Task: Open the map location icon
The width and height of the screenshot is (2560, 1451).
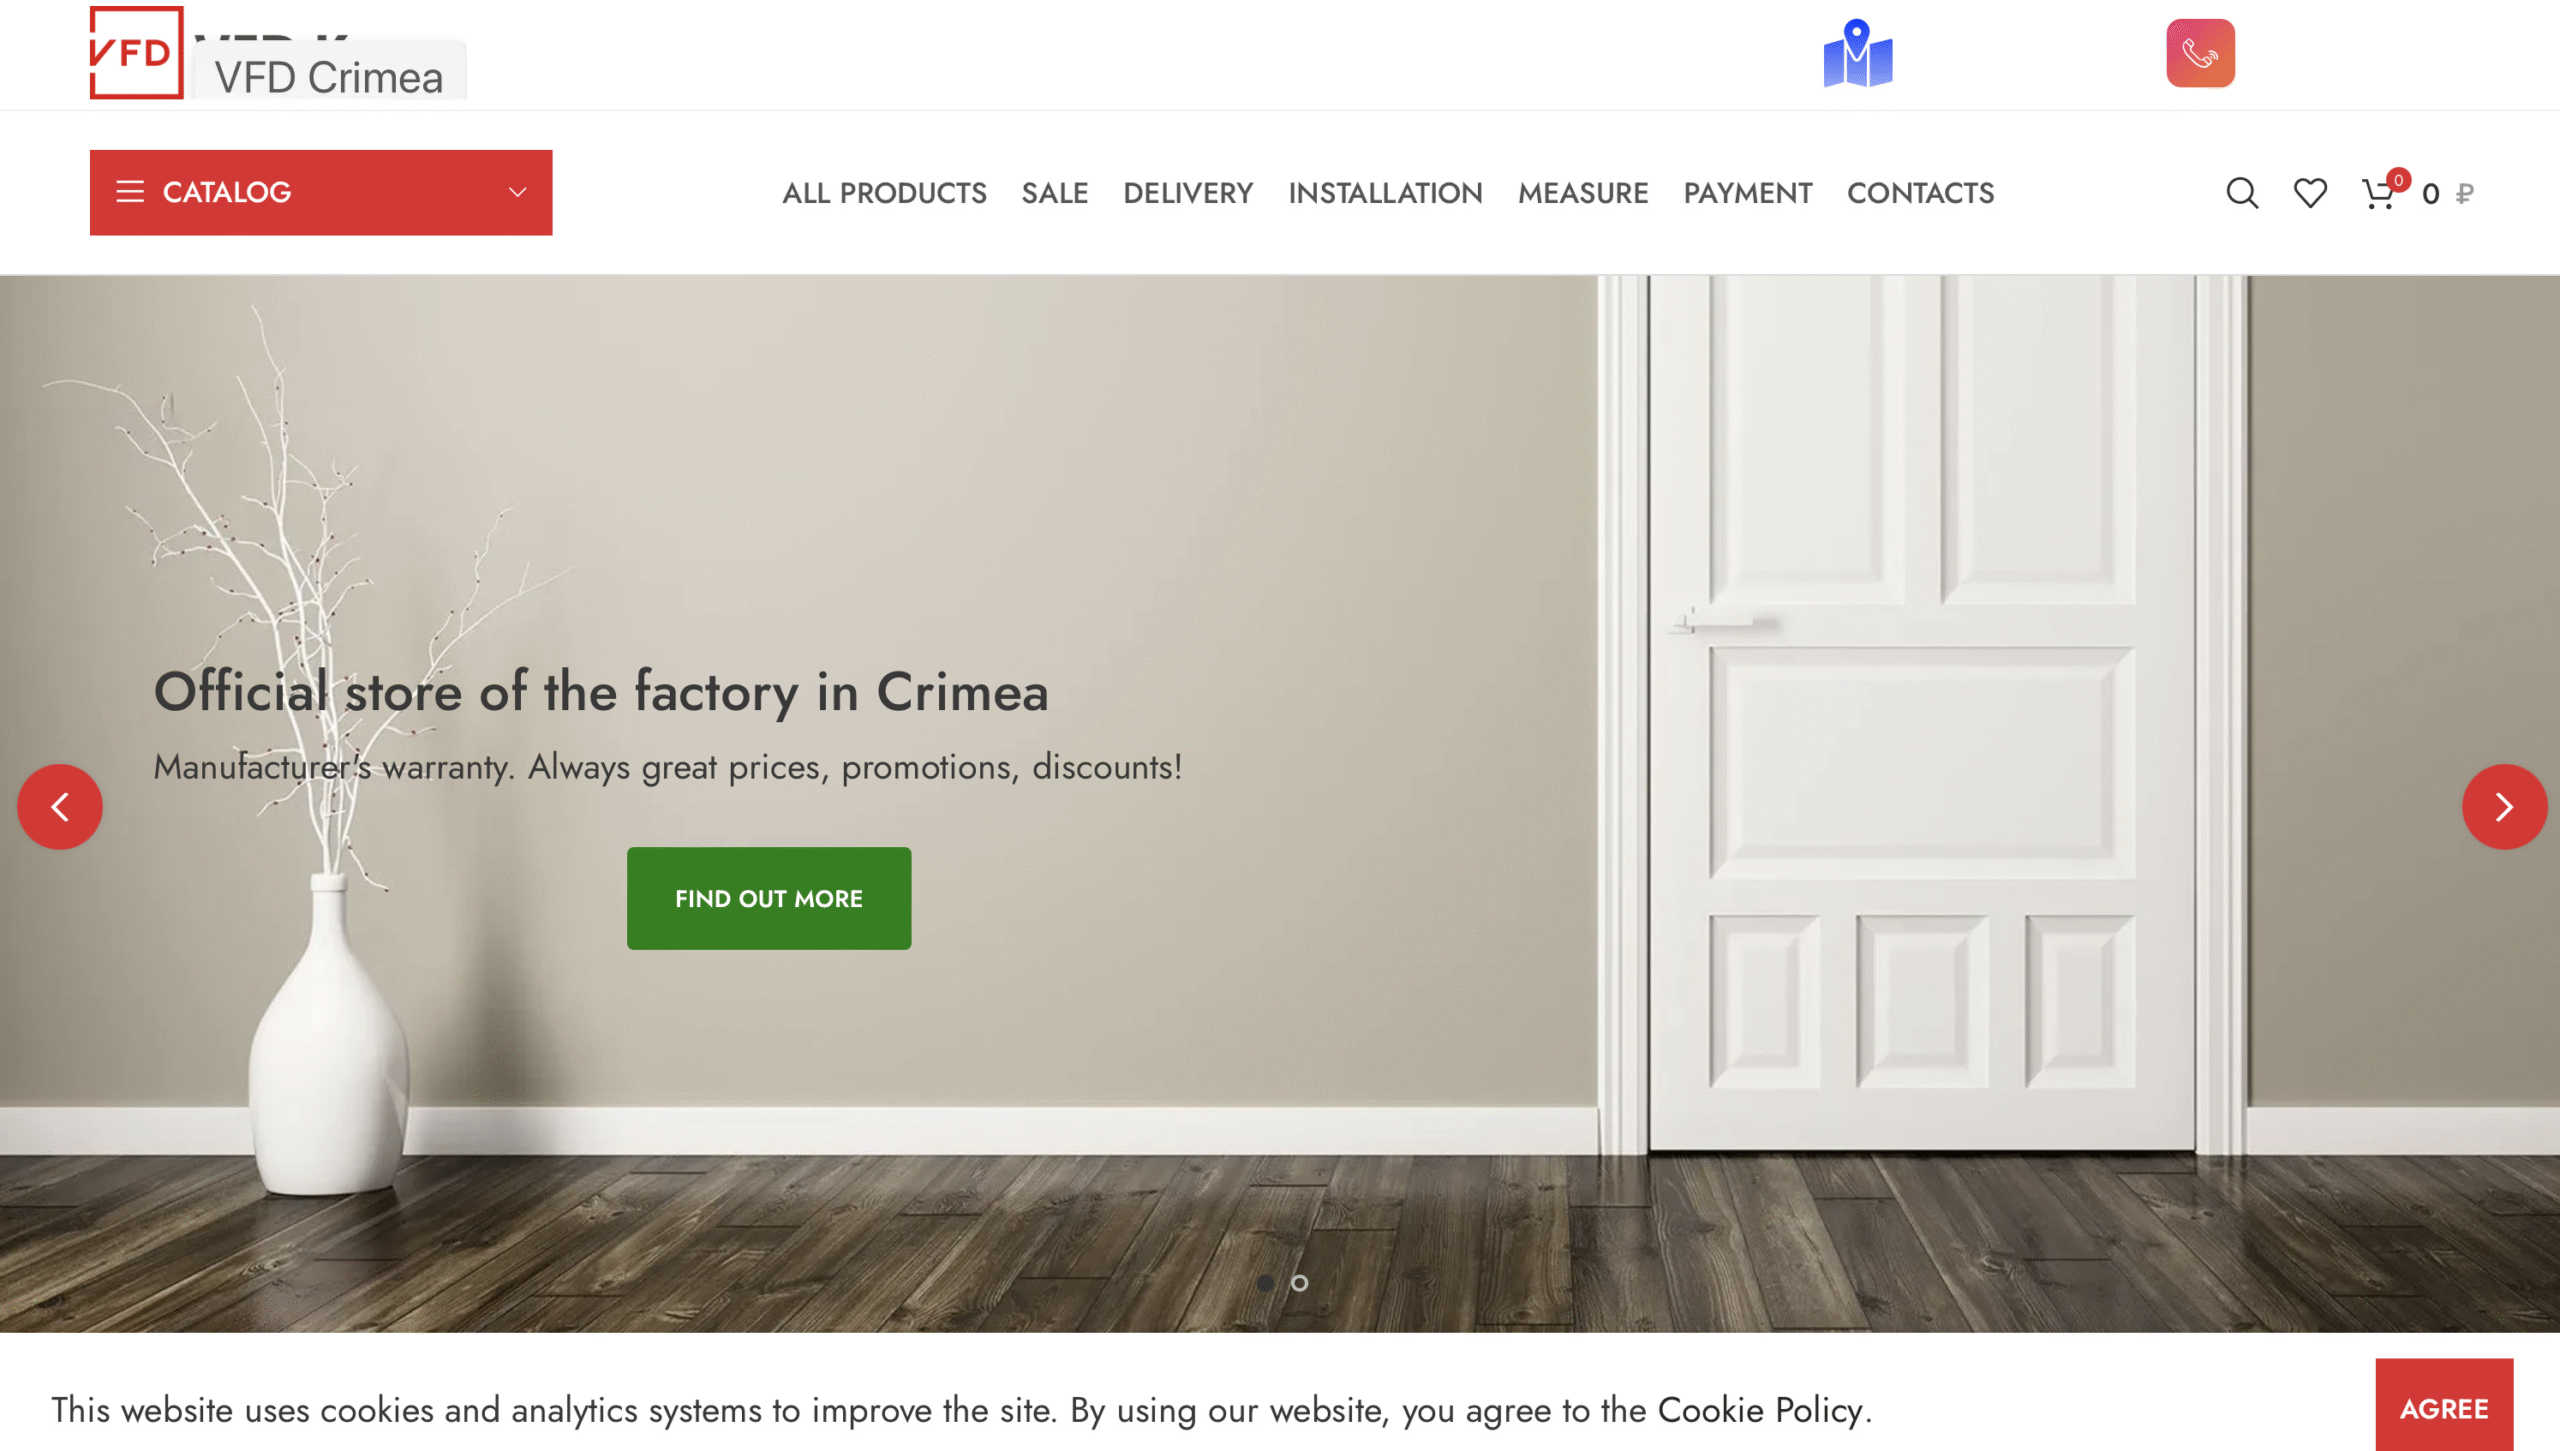Action: click(1857, 53)
